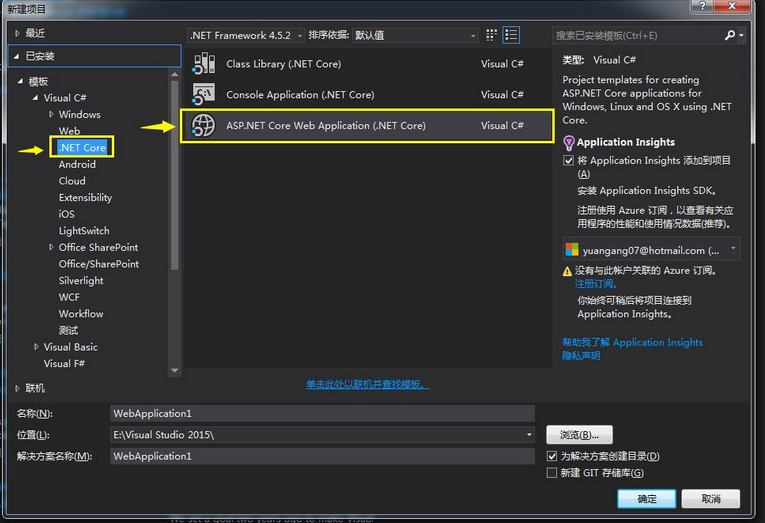Click the 浏览(B)... browse button
Viewport: 765px width, 523px height.
(x=579, y=435)
